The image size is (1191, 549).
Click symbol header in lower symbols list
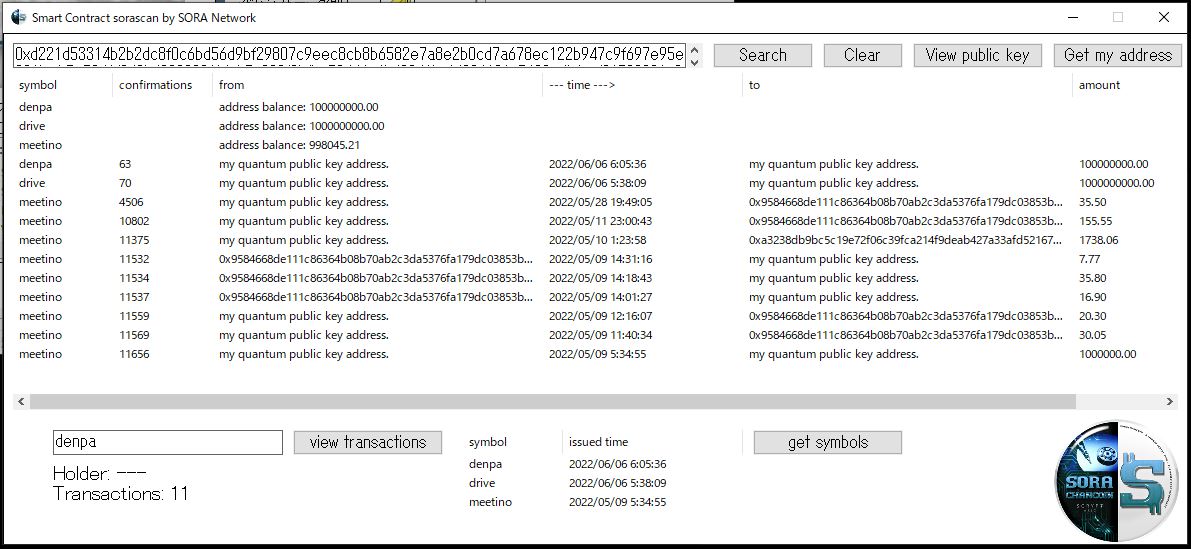513,442
